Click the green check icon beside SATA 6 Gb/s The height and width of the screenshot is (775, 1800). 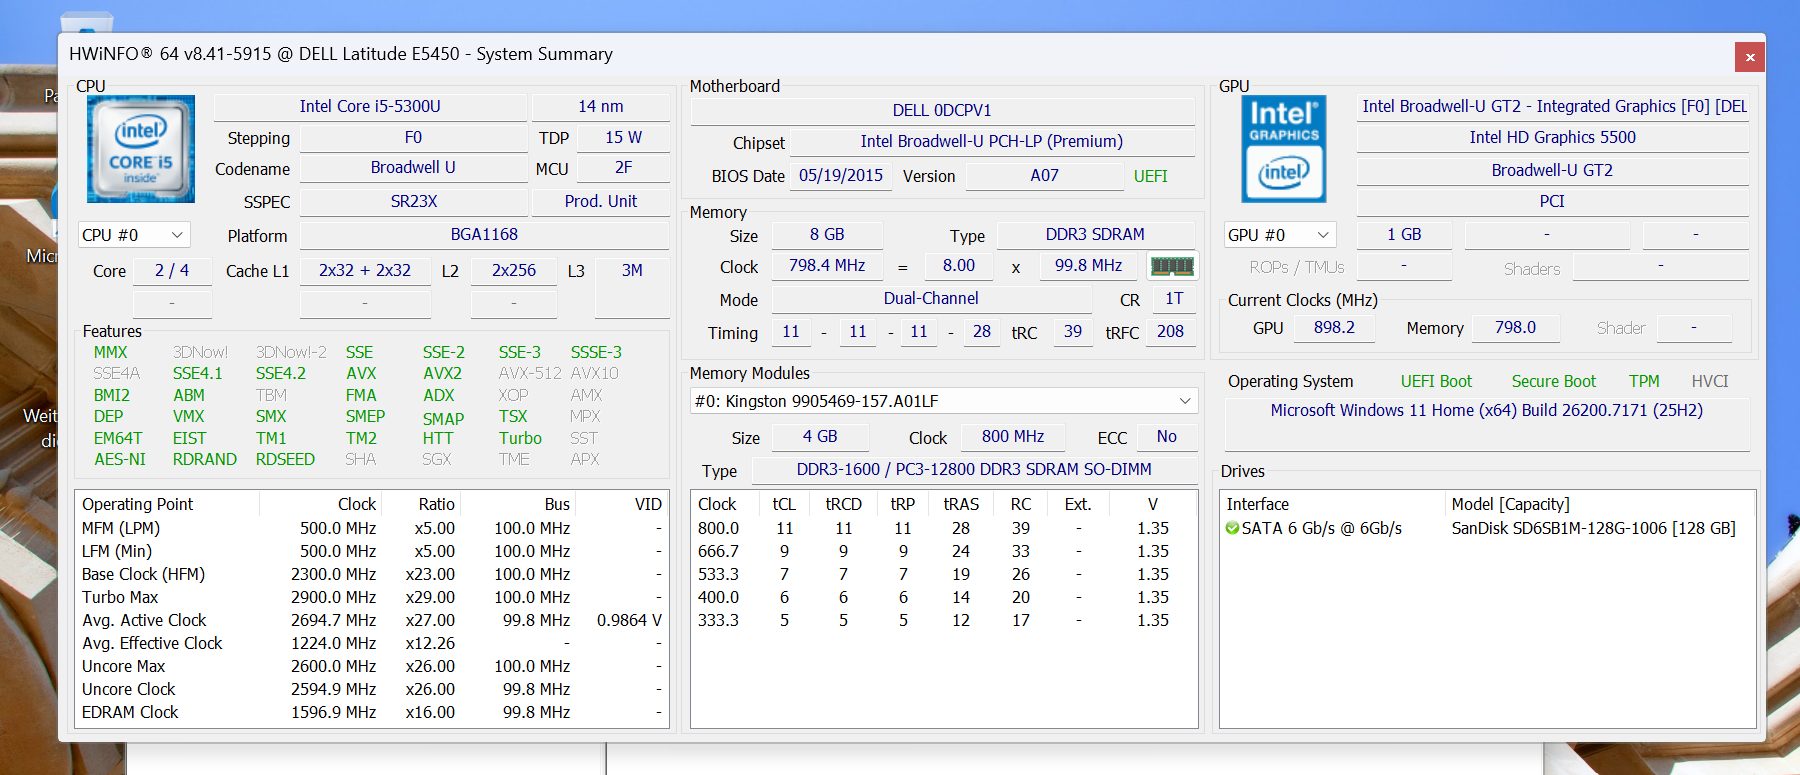1232,528
